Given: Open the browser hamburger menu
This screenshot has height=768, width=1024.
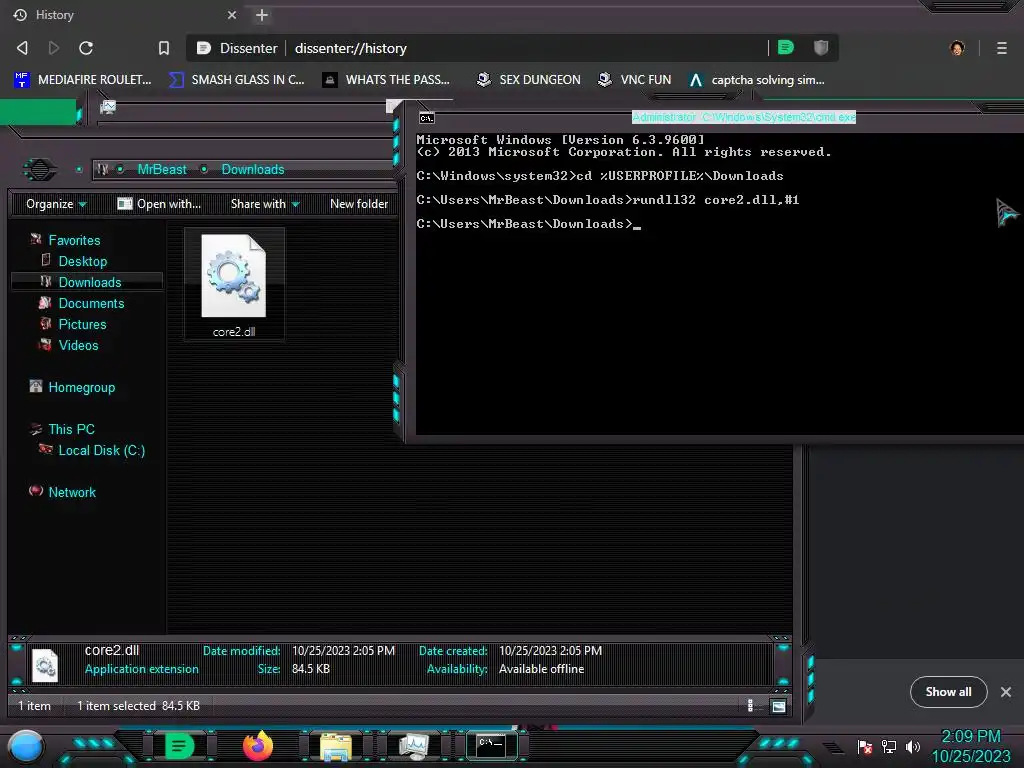Looking at the screenshot, I should [1002, 48].
